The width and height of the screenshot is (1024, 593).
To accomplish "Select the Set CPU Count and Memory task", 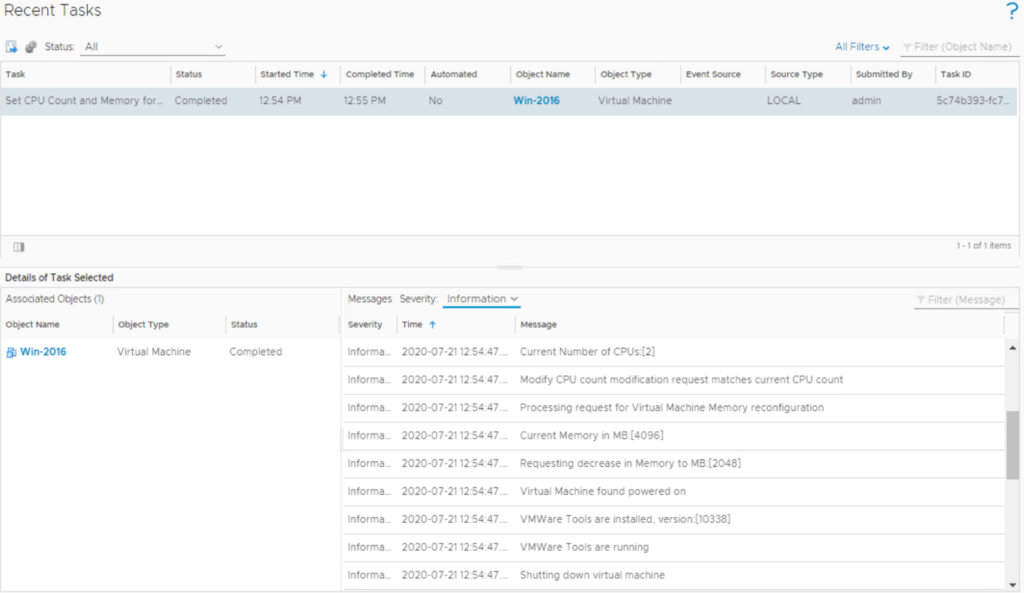I will (84, 101).
